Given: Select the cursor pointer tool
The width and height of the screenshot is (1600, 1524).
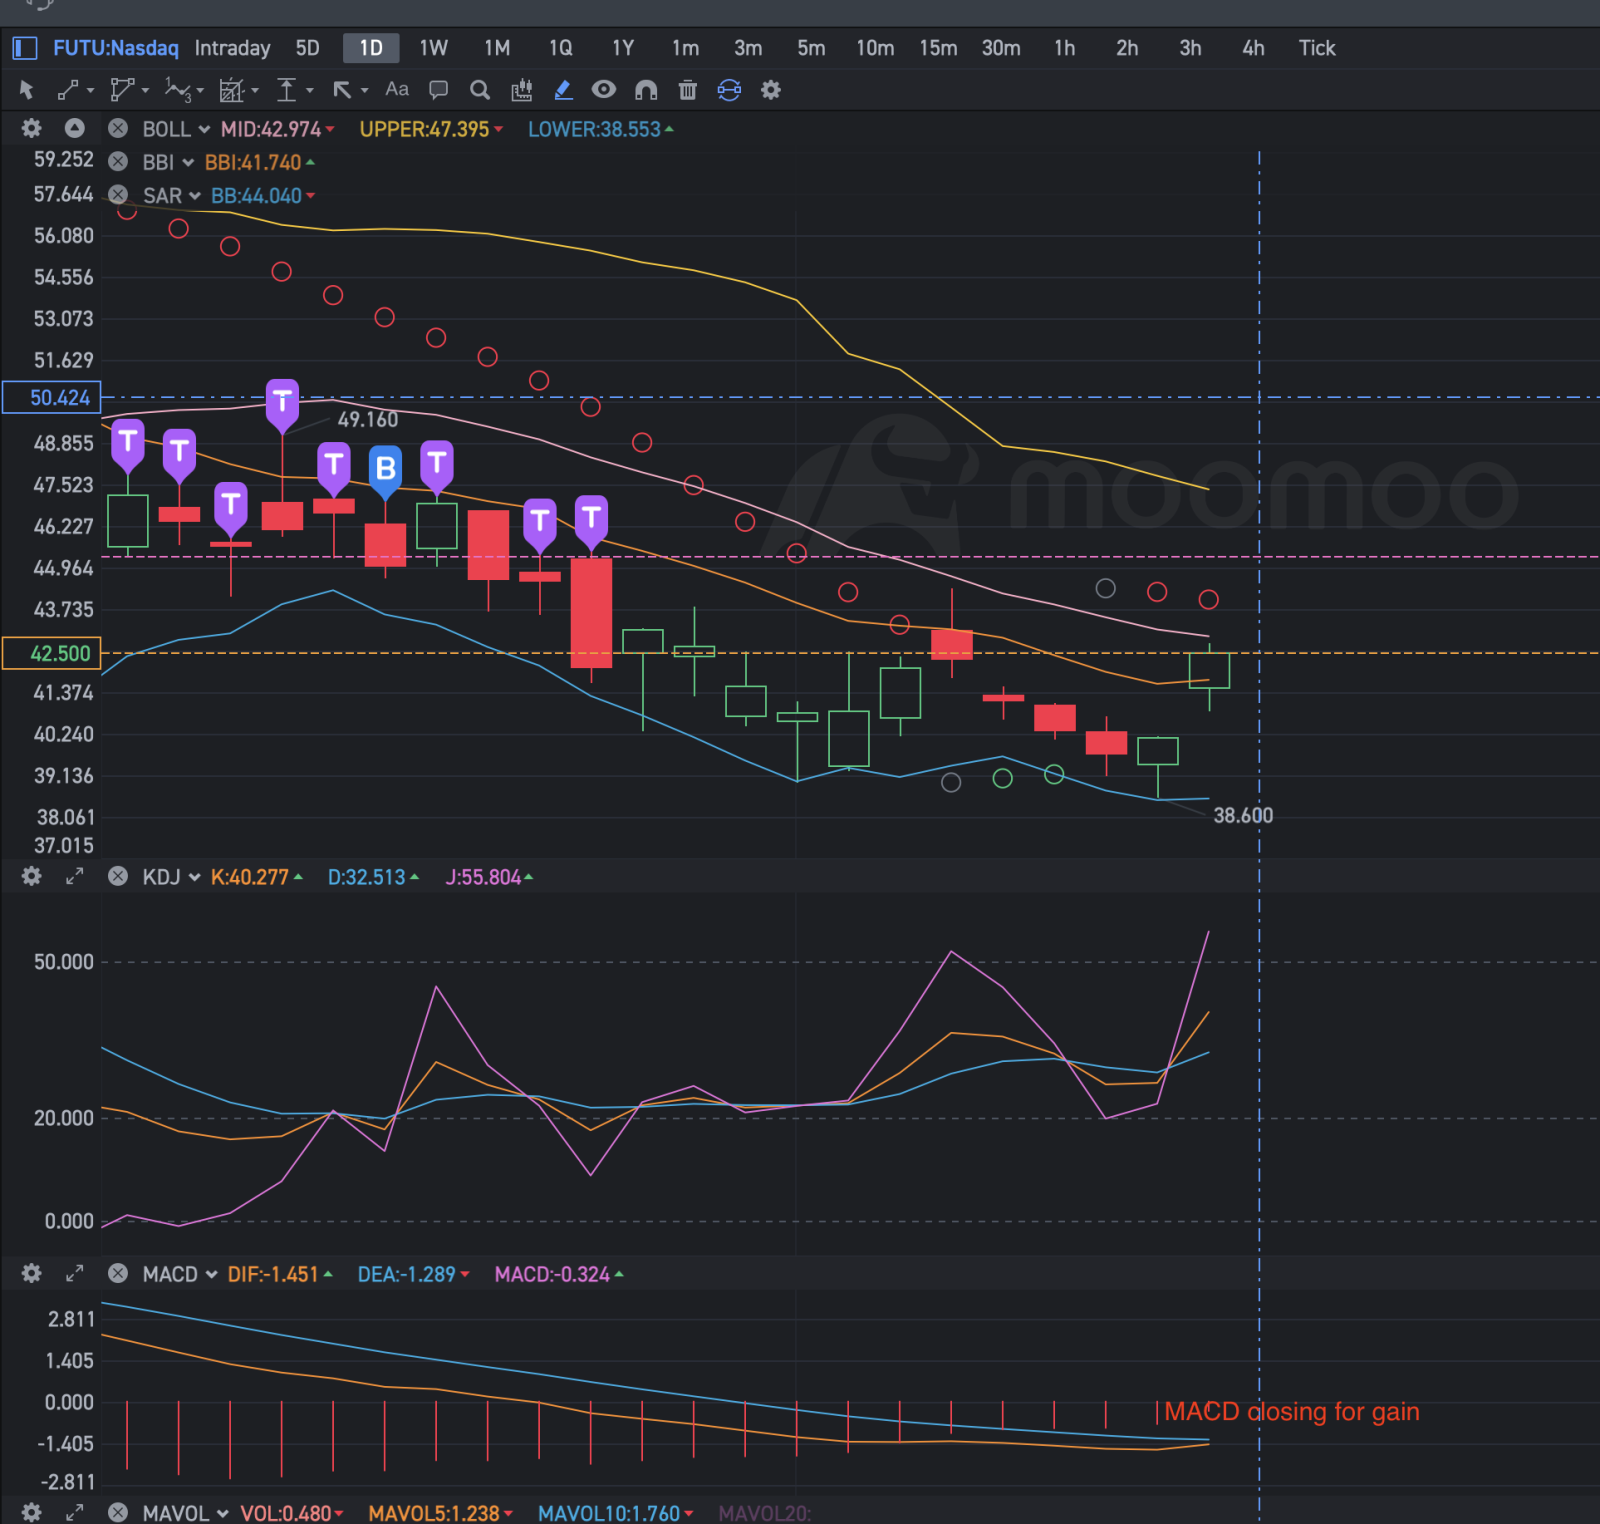Looking at the screenshot, I should click(27, 90).
